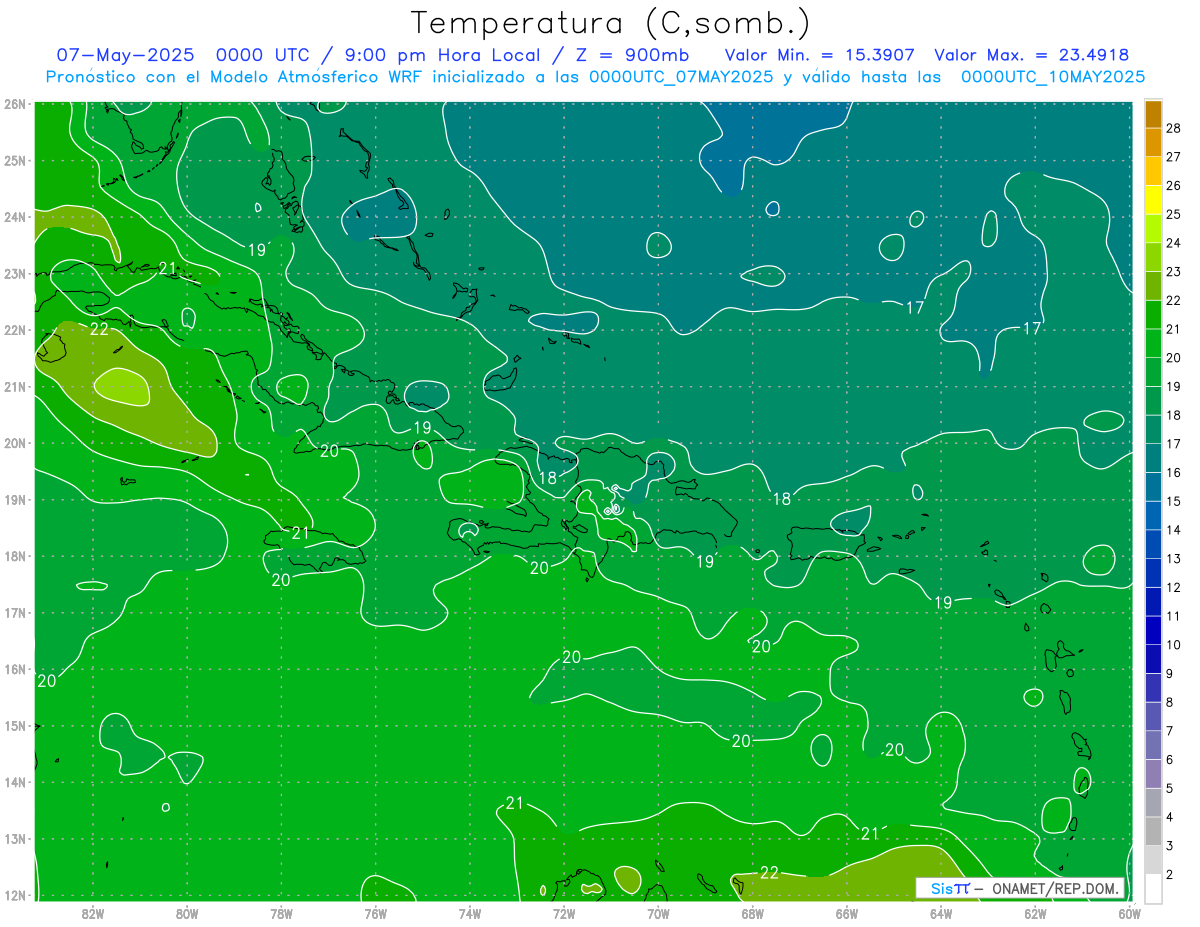Click the "16N" latitude axis label
Viewport: 1200px width, 927px height.
[15, 669]
